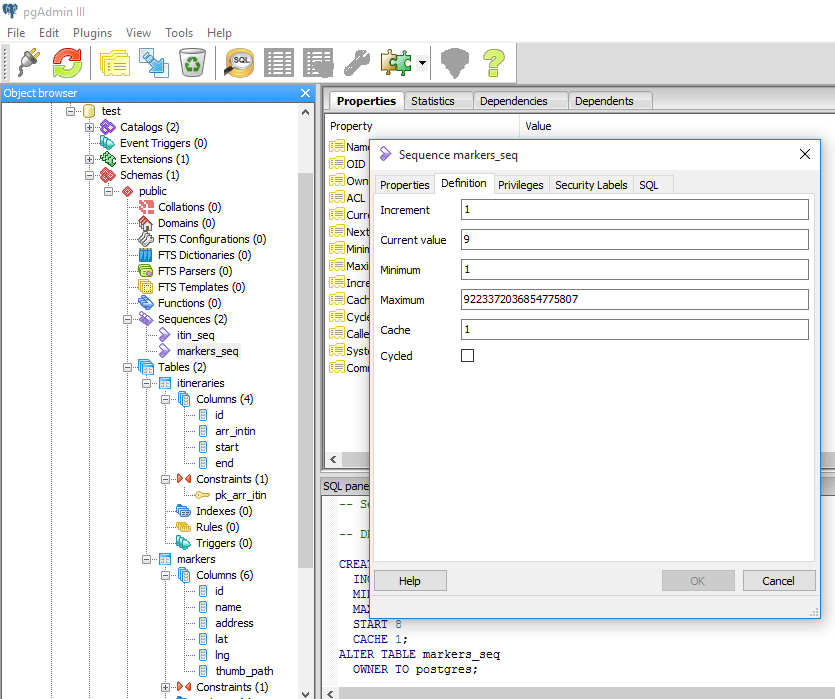
Task: Open the Maintenance wrench icon
Action: [357, 62]
